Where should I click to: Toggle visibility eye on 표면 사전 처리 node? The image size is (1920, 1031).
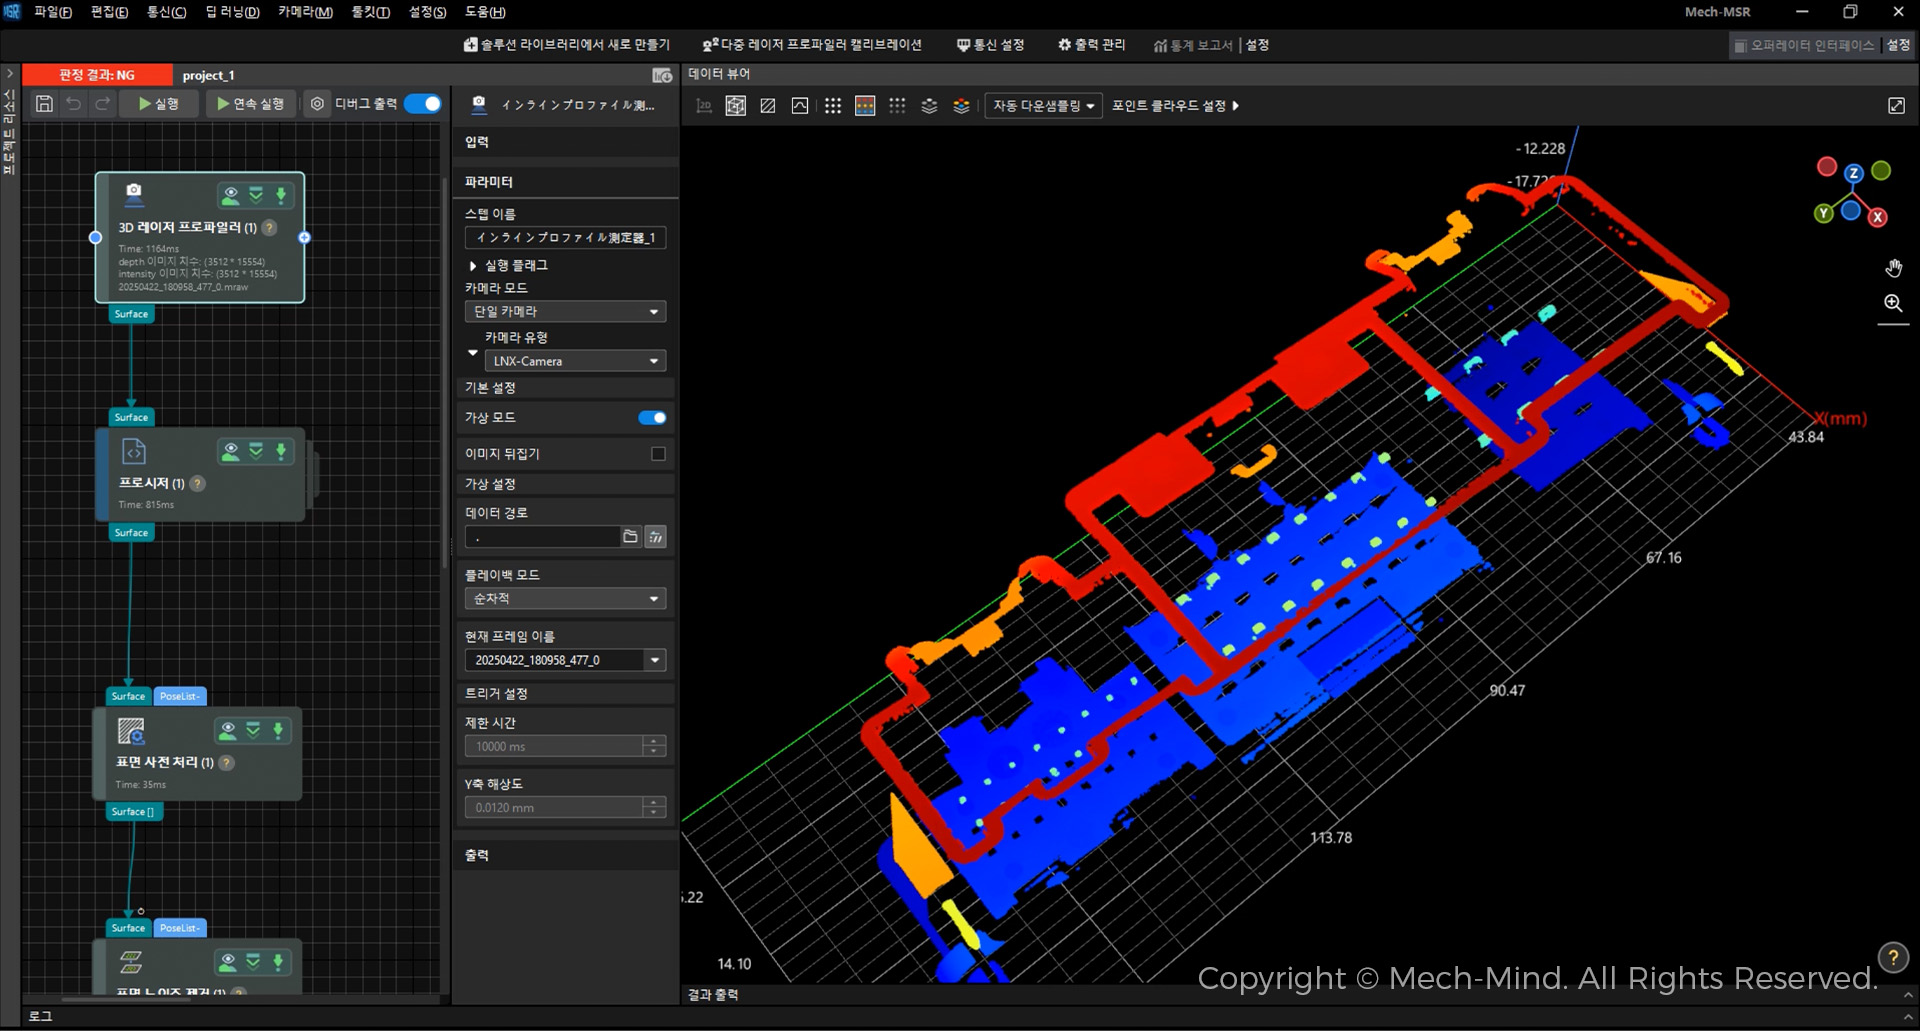pos(228,731)
